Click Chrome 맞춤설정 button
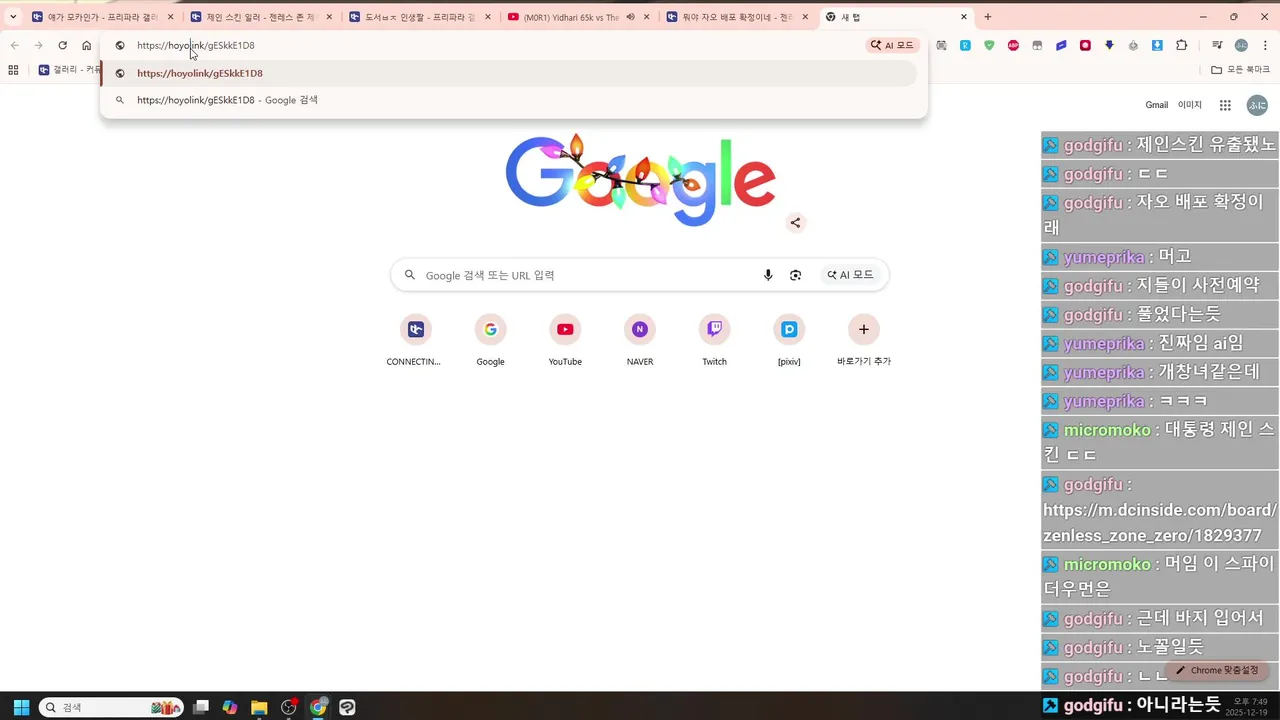This screenshot has width=1280, height=720. click(x=1217, y=670)
